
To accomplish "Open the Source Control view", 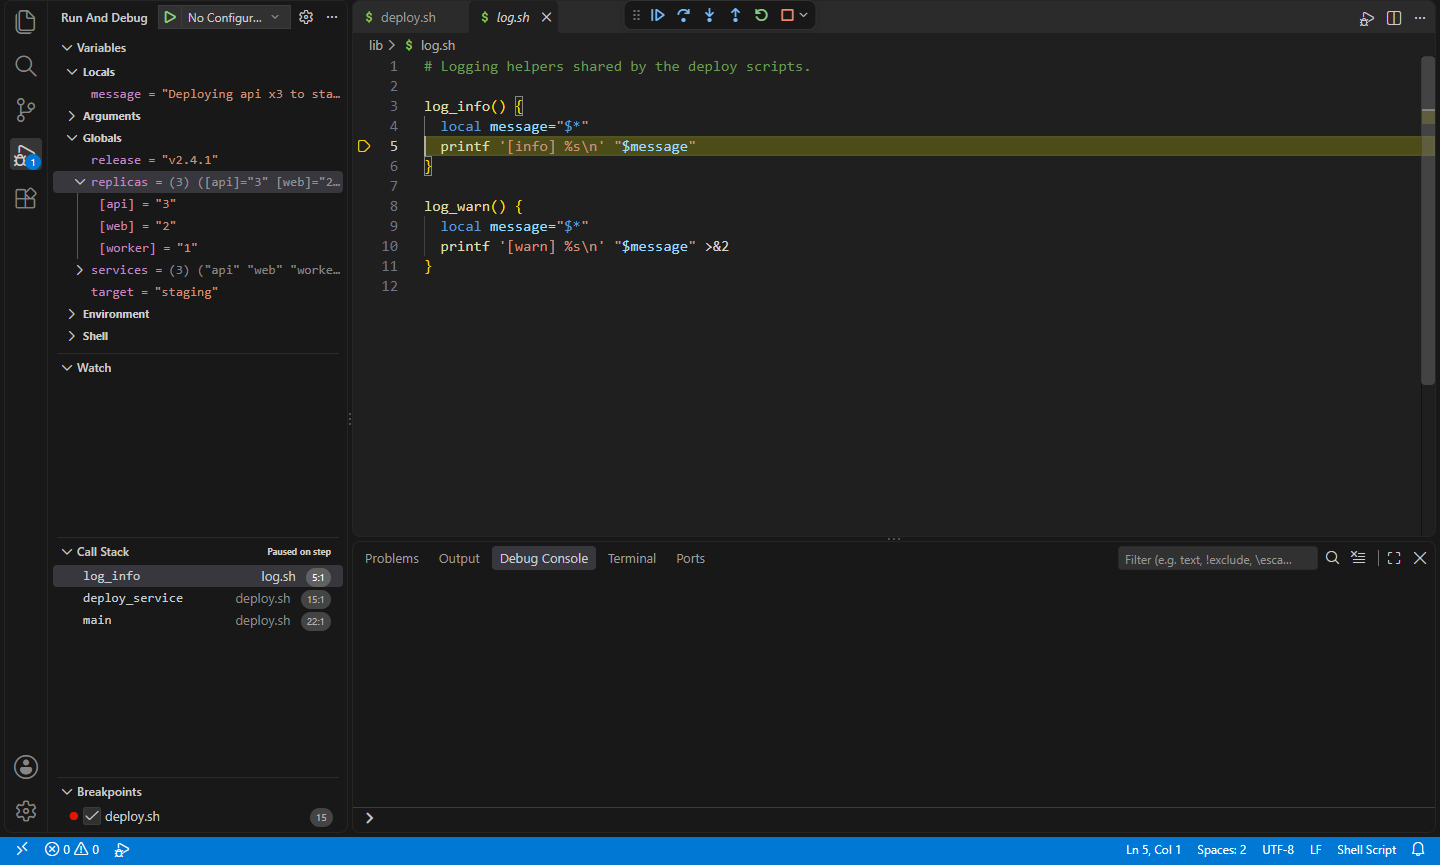I will click(26, 110).
